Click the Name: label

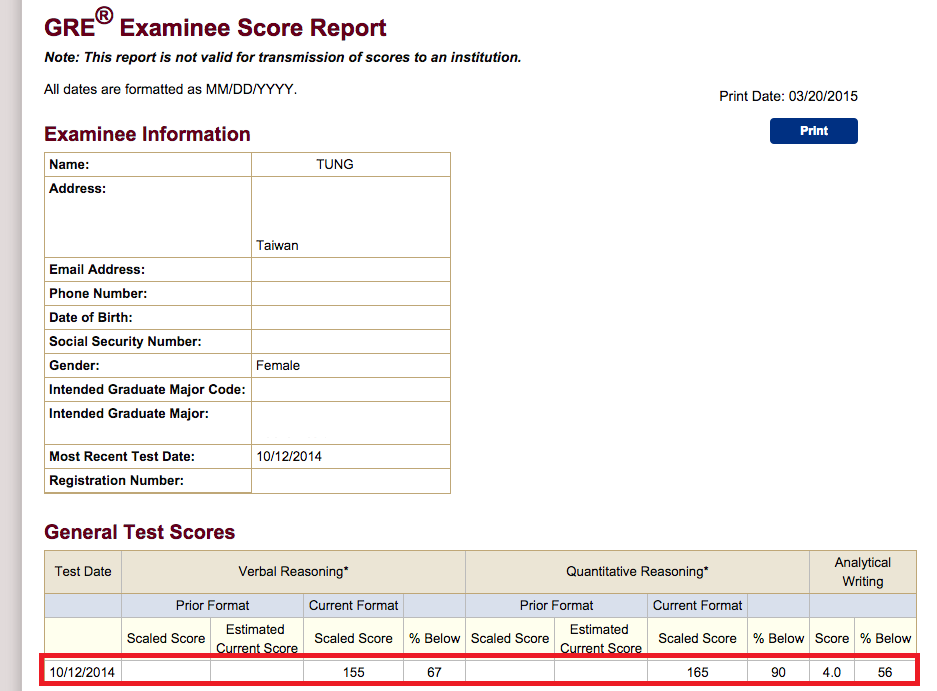click(69, 164)
